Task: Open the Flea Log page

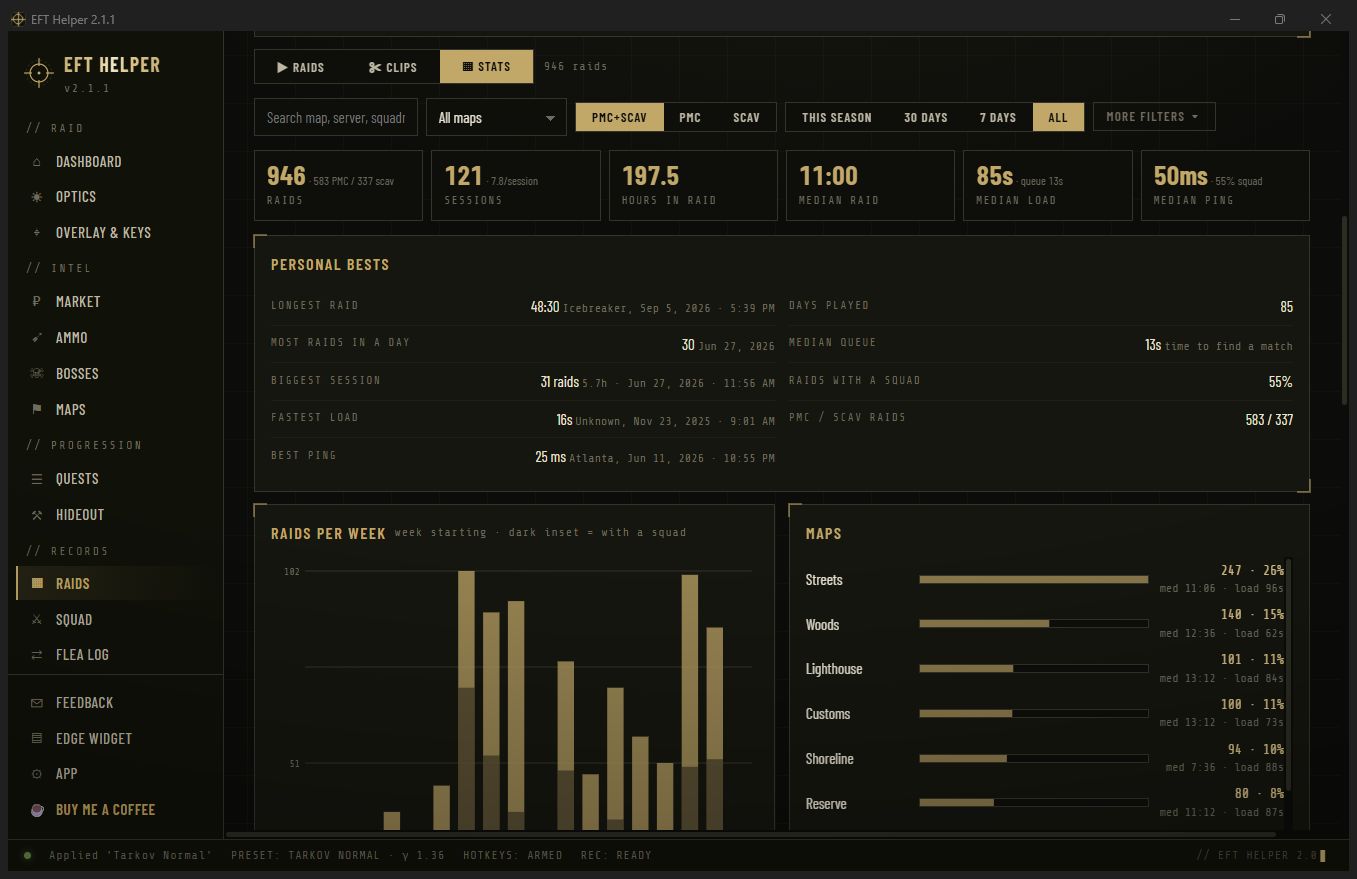Action: 115,655
